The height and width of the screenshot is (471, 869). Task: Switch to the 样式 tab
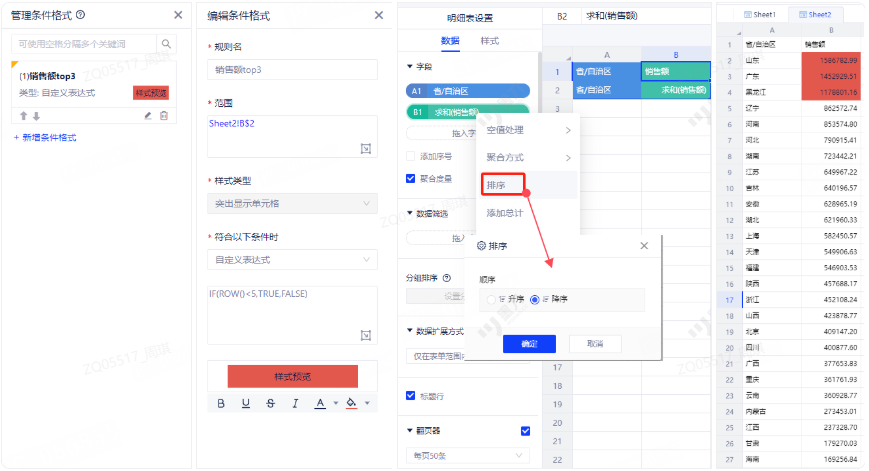490,41
